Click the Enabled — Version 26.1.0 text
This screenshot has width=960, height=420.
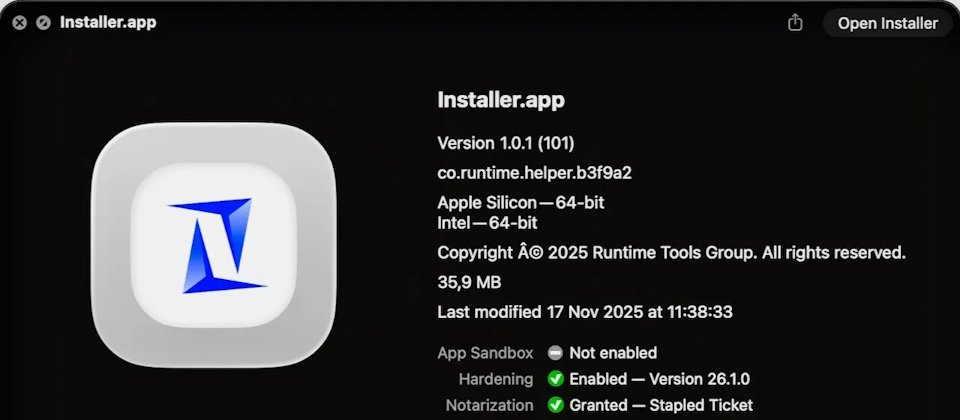click(x=659, y=379)
